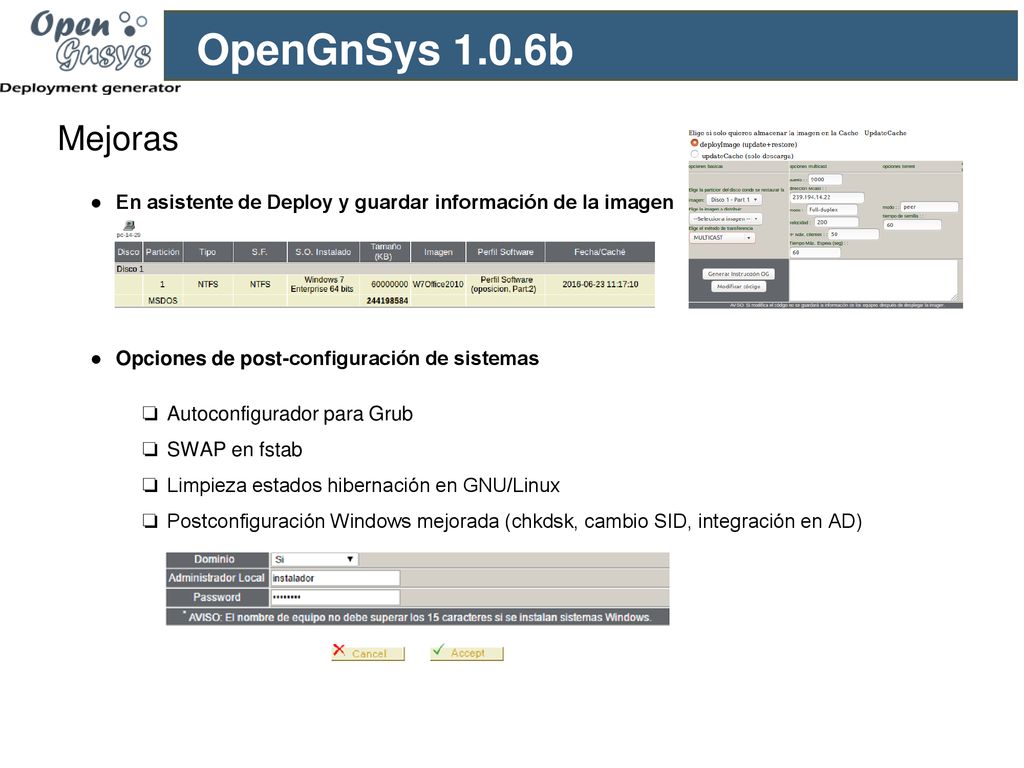This screenshot has height=768, width=1024.
Task: Click the Fecha/Caché column header
Action: coord(600,252)
